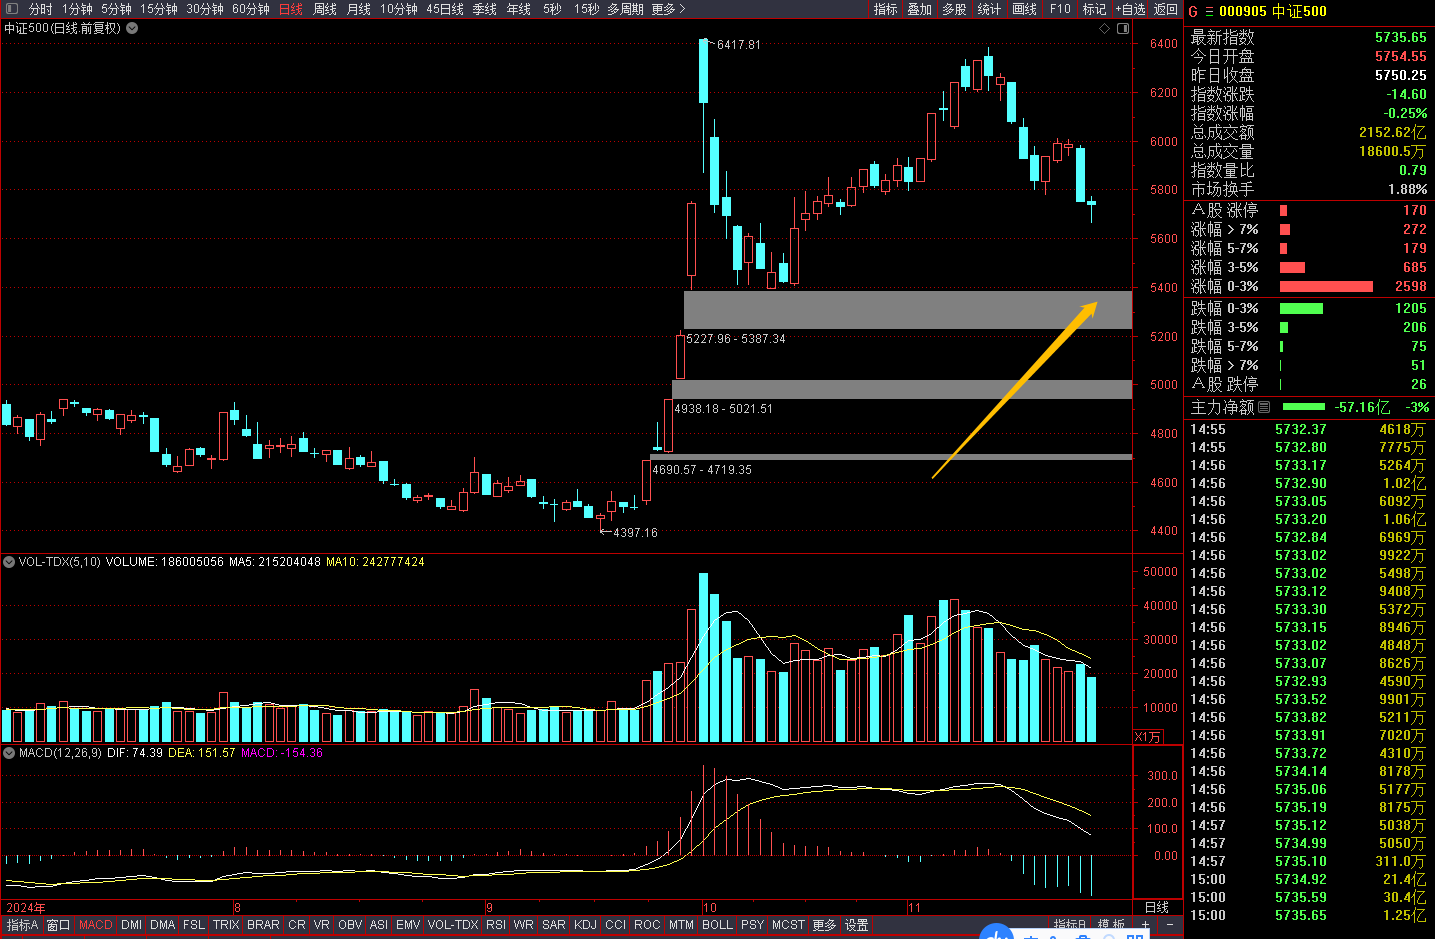This screenshot has height=939, width=1435.
Task: Select the KDJ indicator tab
Action: click(x=585, y=925)
